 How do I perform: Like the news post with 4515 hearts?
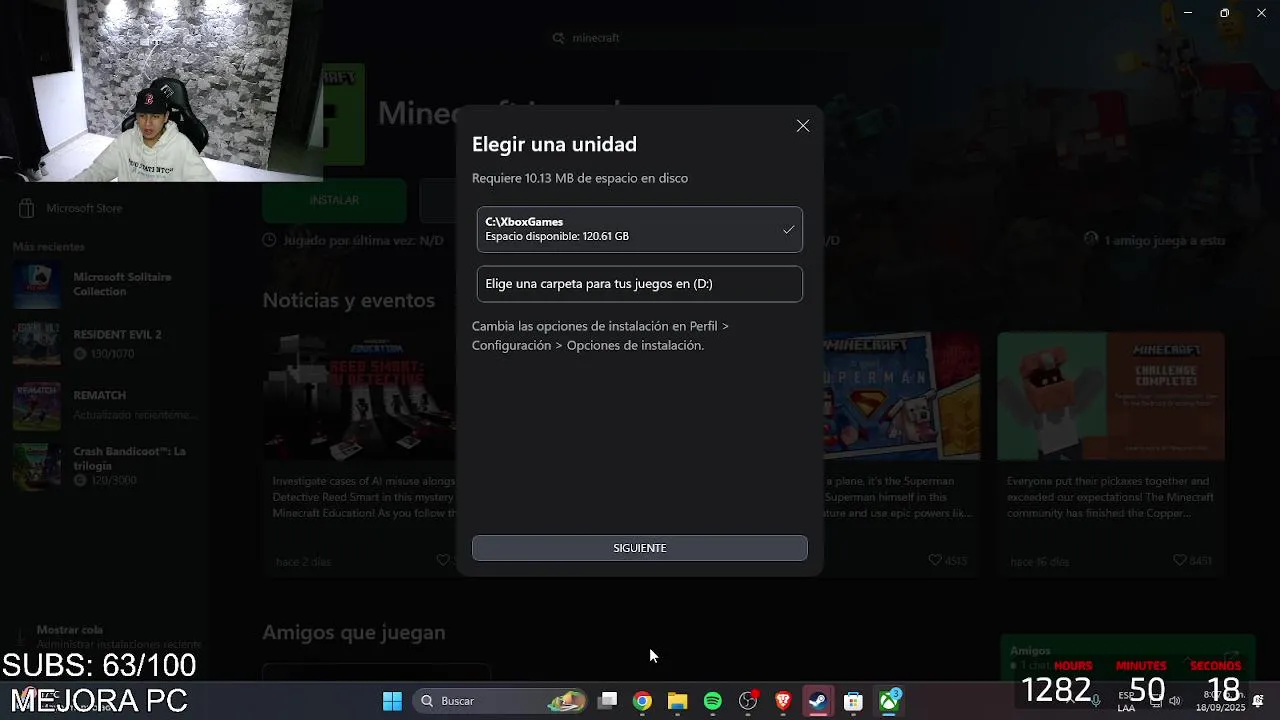click(935, 561)
